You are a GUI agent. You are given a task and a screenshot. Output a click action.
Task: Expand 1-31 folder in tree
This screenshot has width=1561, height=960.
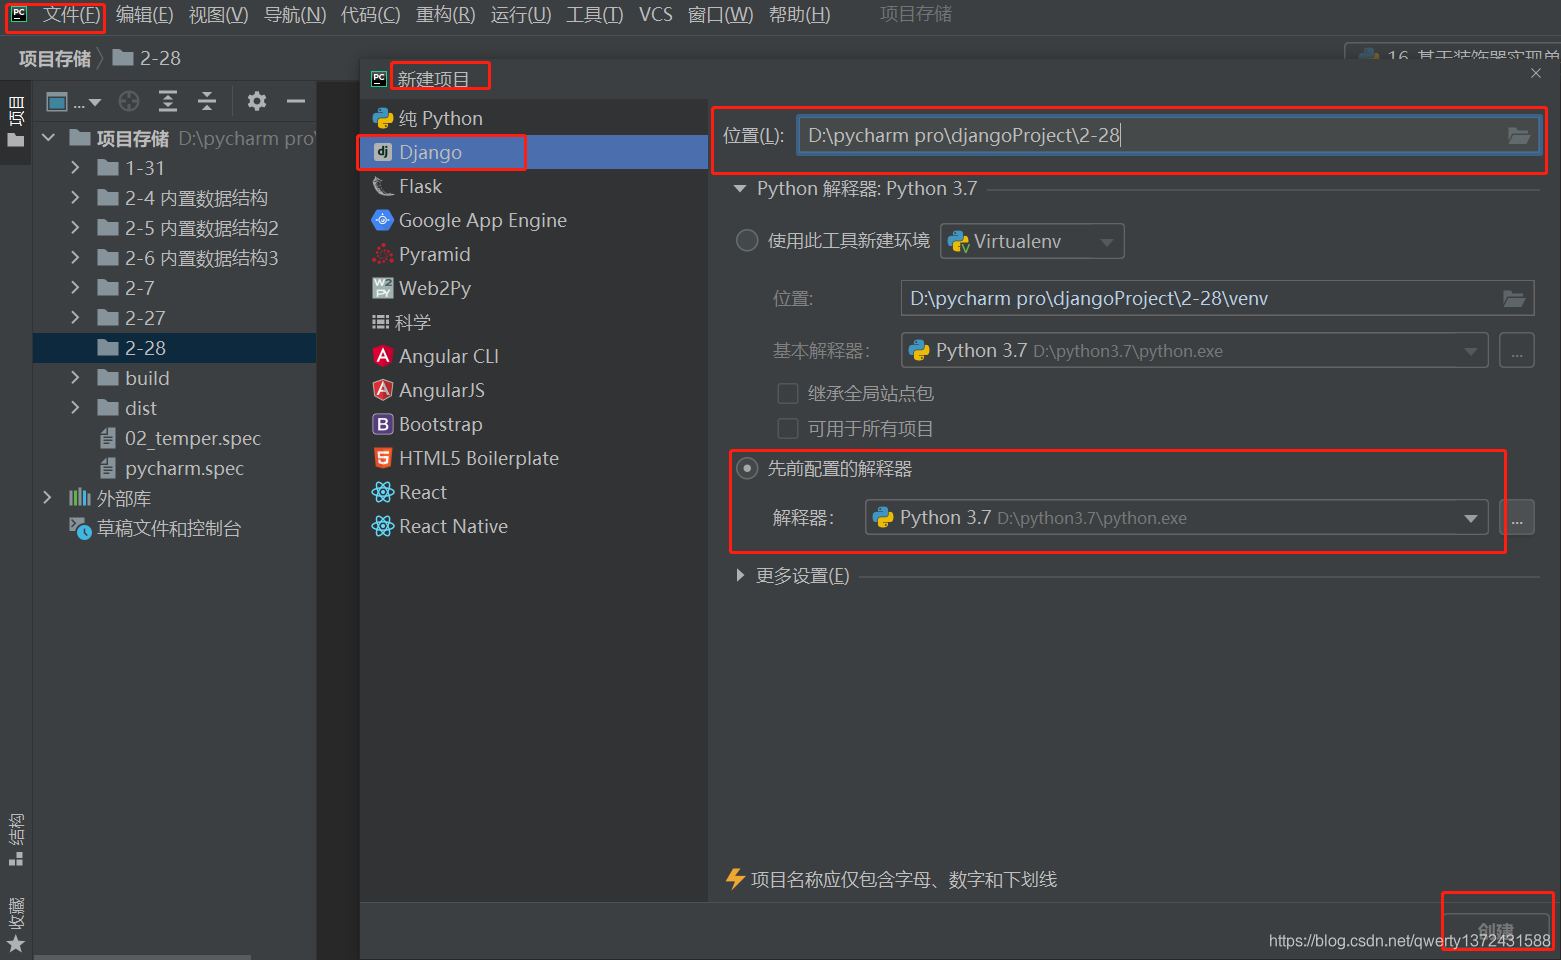(75, 168)
